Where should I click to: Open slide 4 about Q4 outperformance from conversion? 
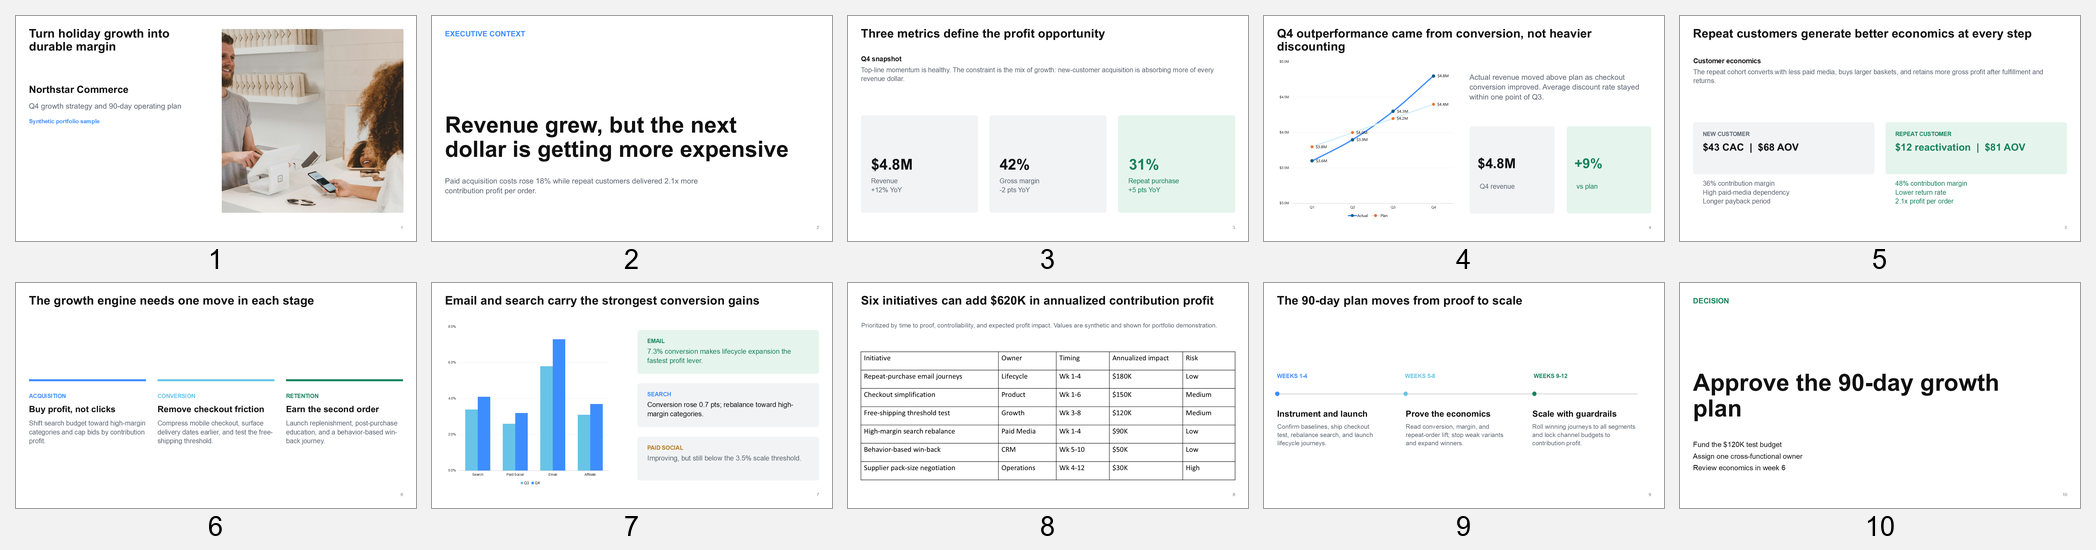tap(1464, 128)
